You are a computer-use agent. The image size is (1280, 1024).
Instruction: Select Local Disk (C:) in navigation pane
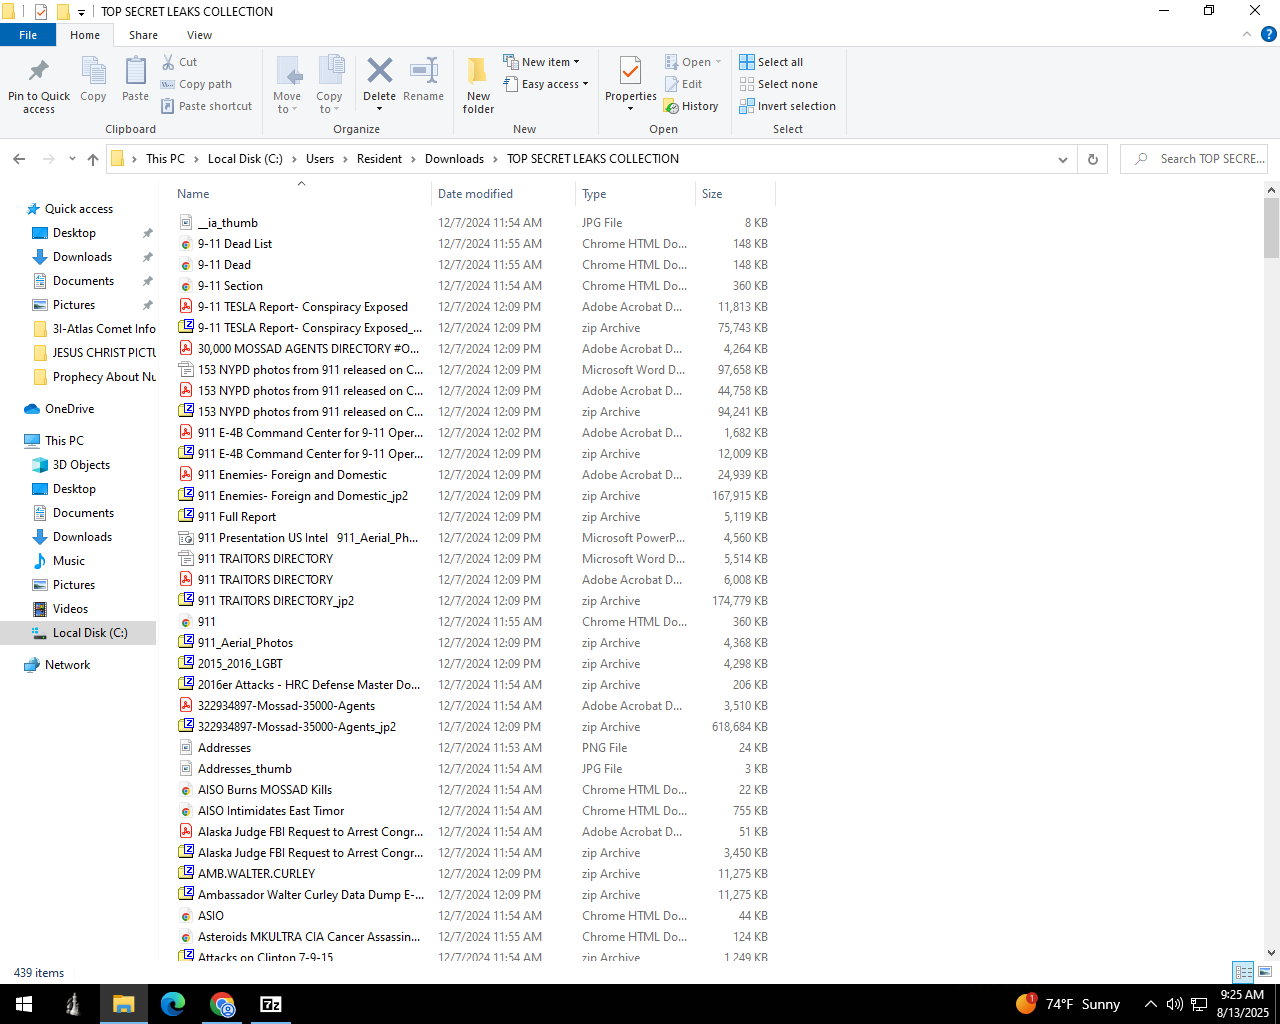pyautogui.click(x=78, y=633)
